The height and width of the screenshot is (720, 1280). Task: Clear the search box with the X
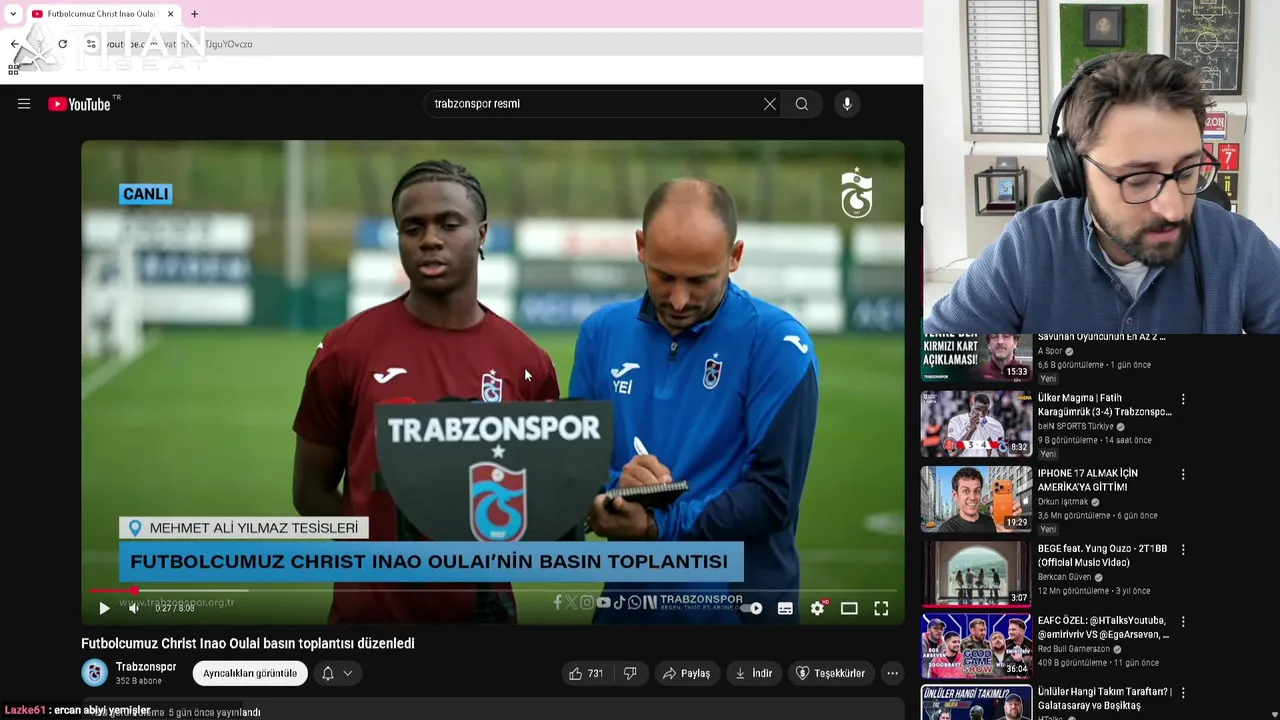[x=770, y=104]
